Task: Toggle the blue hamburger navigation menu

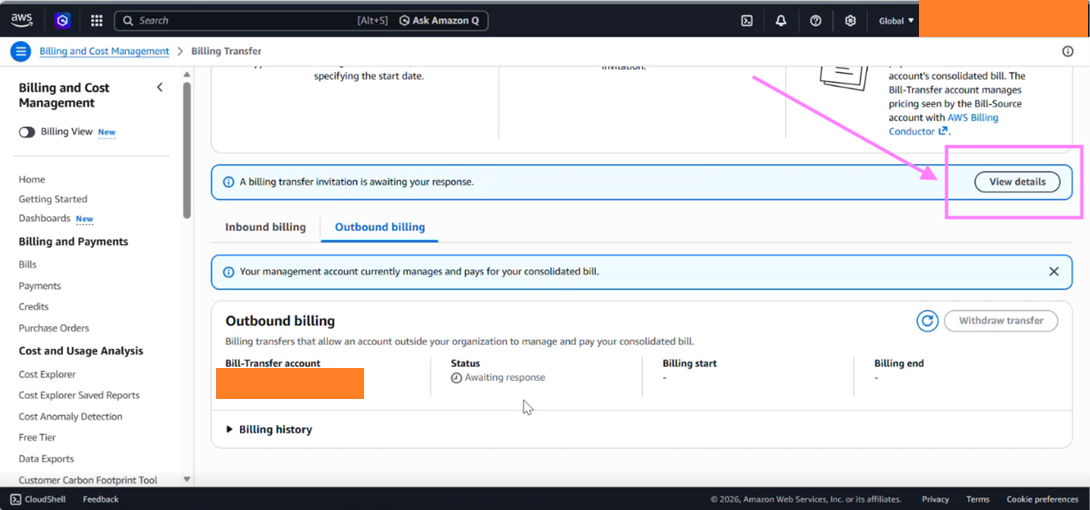Action: (21, 51)
